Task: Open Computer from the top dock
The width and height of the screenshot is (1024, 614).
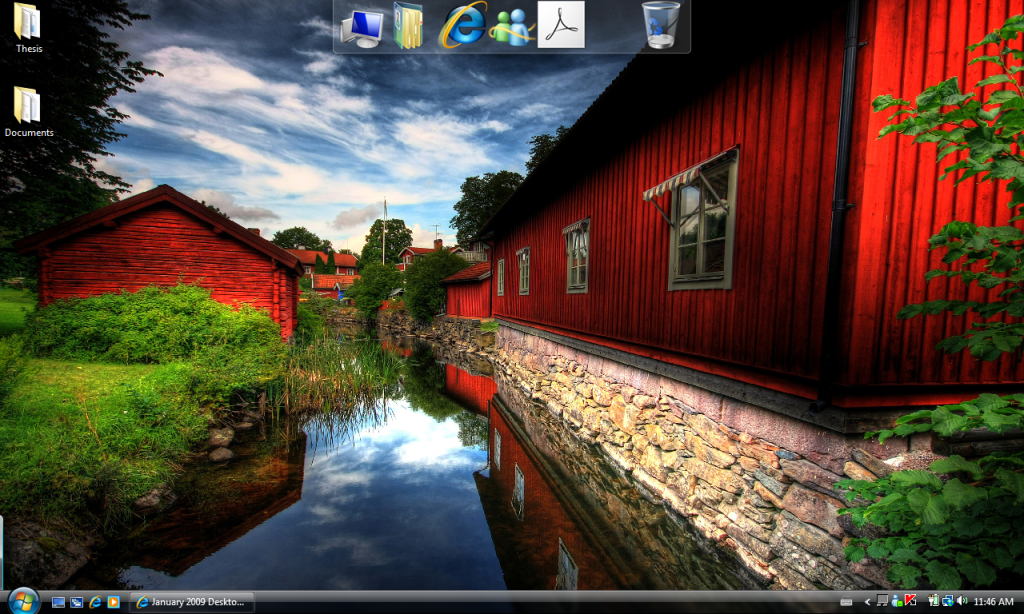Action: 361,27
